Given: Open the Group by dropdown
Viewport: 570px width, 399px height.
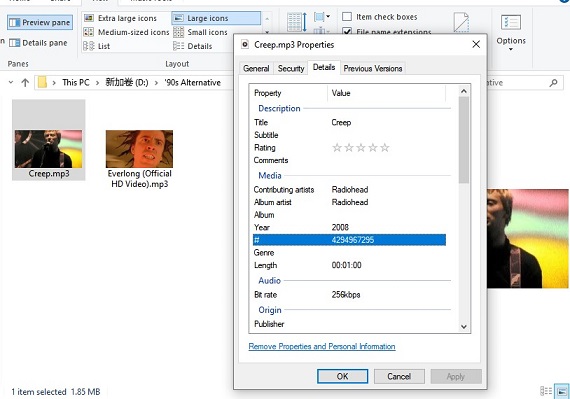Looking at the screenshot, I should click(x=322, y=17).
